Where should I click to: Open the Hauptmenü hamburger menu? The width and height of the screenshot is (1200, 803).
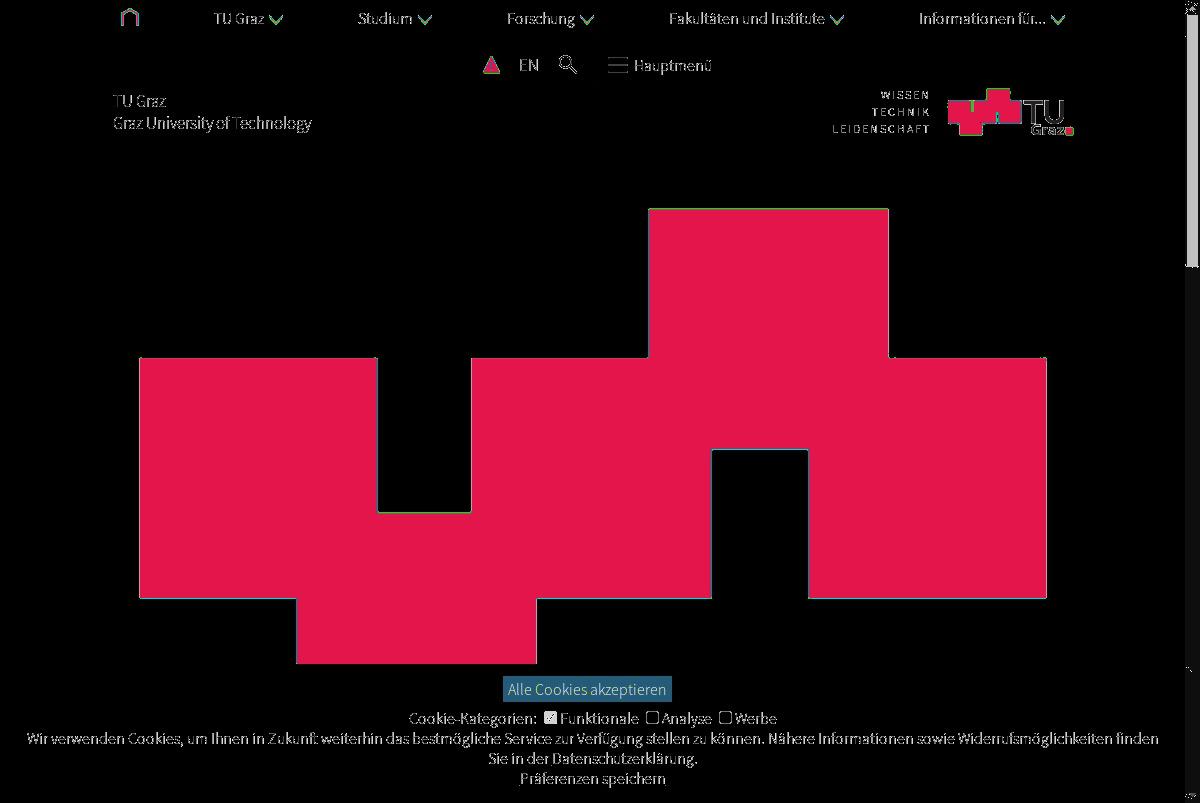tap(660, 65)
